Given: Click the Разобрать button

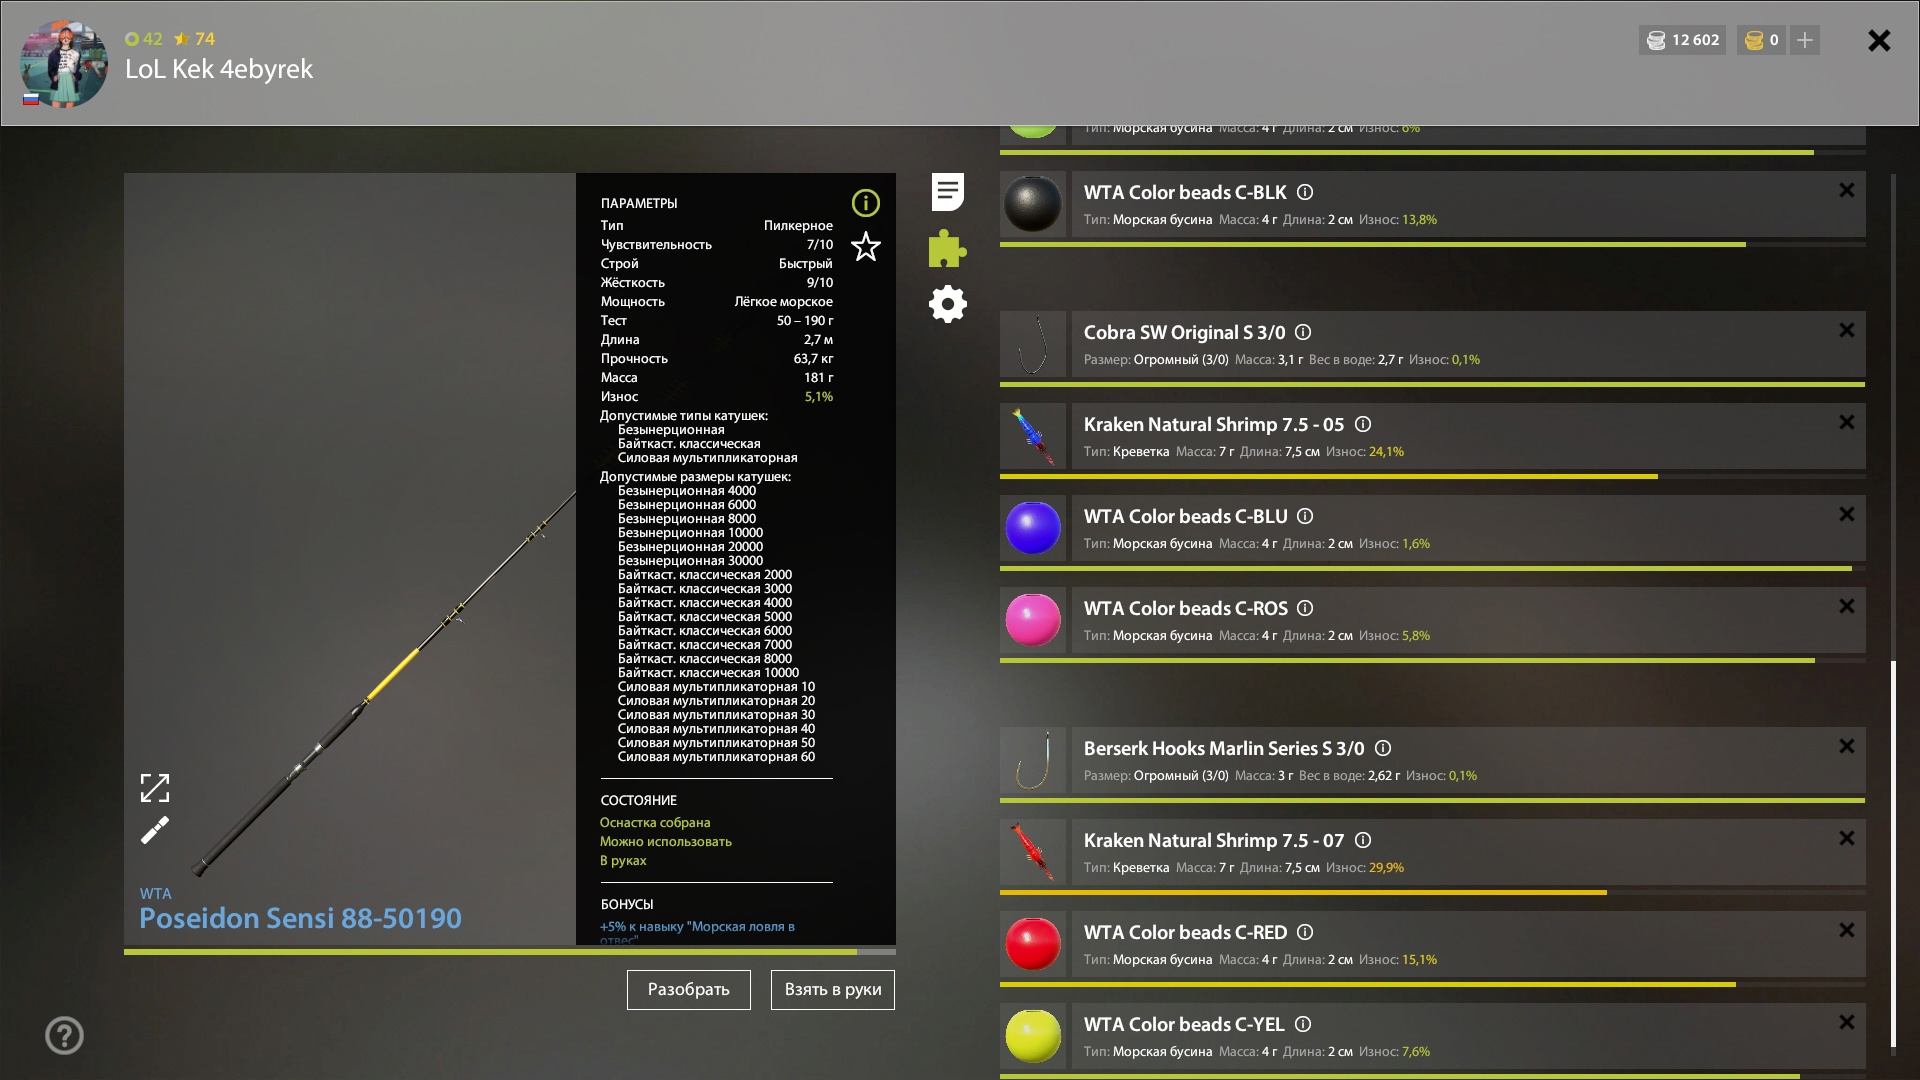Looking at the screenshot, I should tap(689, 990).
